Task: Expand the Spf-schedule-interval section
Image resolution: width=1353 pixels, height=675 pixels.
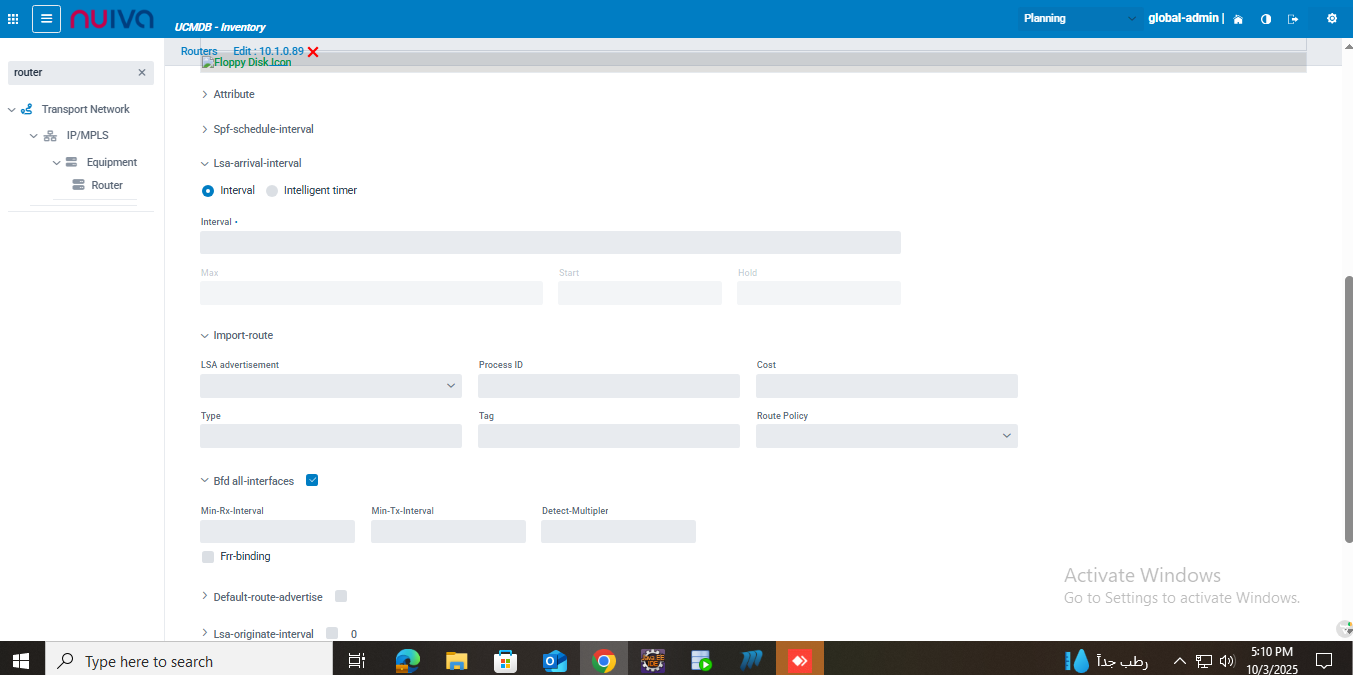Action: click(x=263, y=129)
